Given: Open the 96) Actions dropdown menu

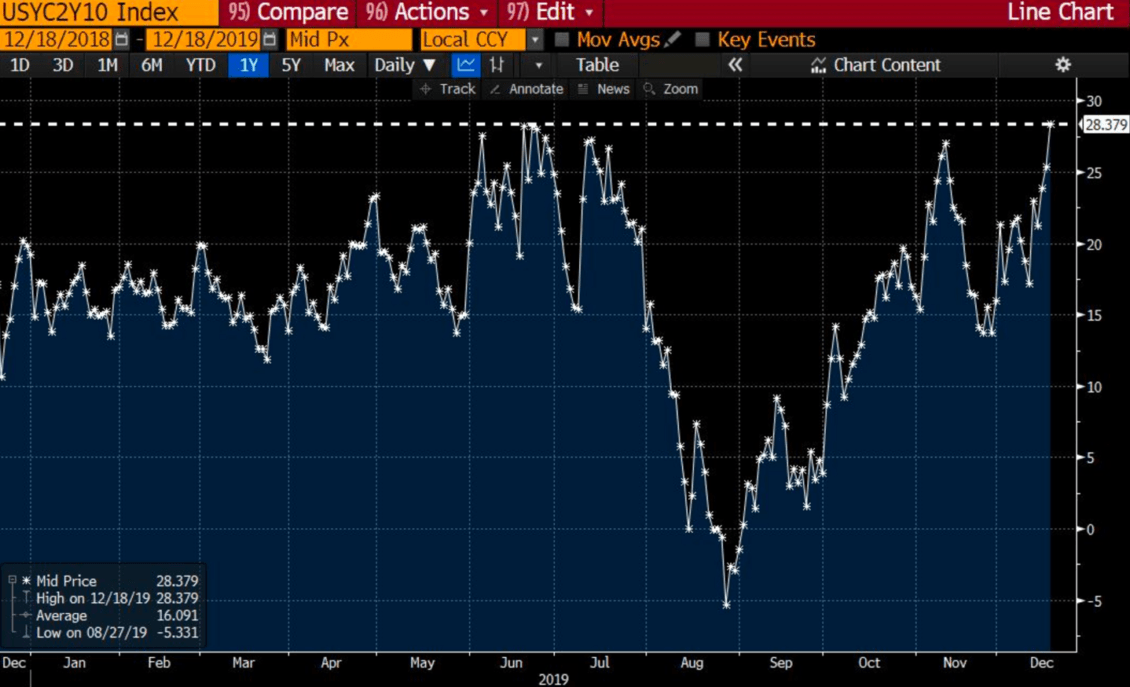Looking at the screenshot, I should (x=427, y=12).
